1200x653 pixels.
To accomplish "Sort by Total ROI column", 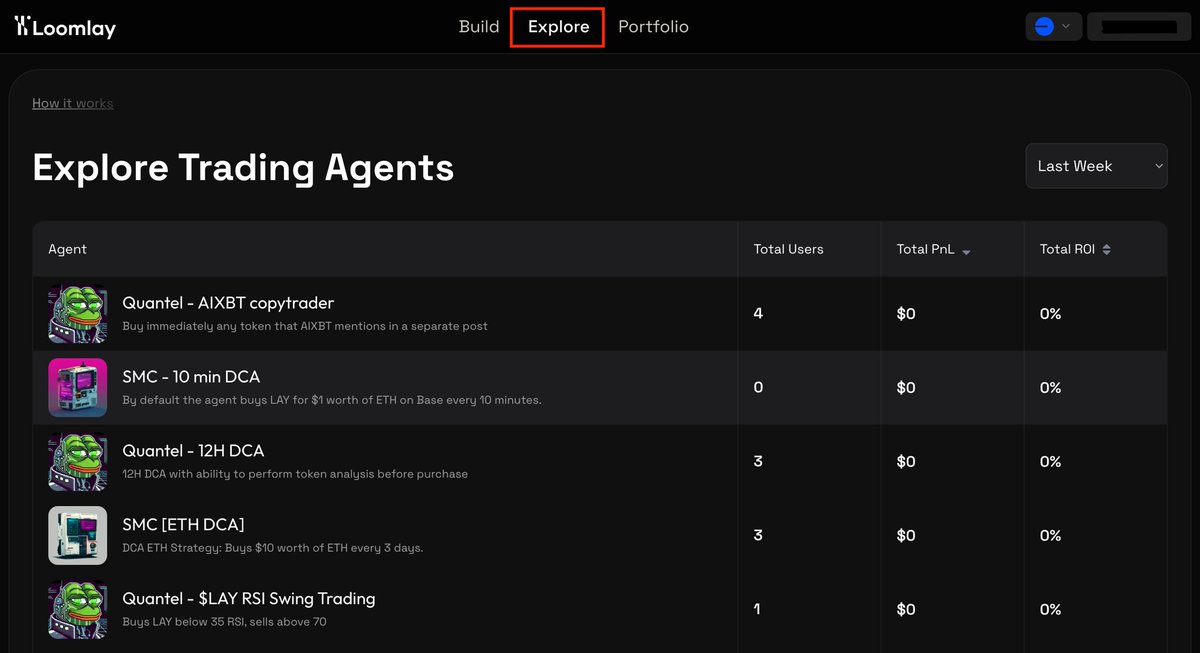I will pos(1075,249).
